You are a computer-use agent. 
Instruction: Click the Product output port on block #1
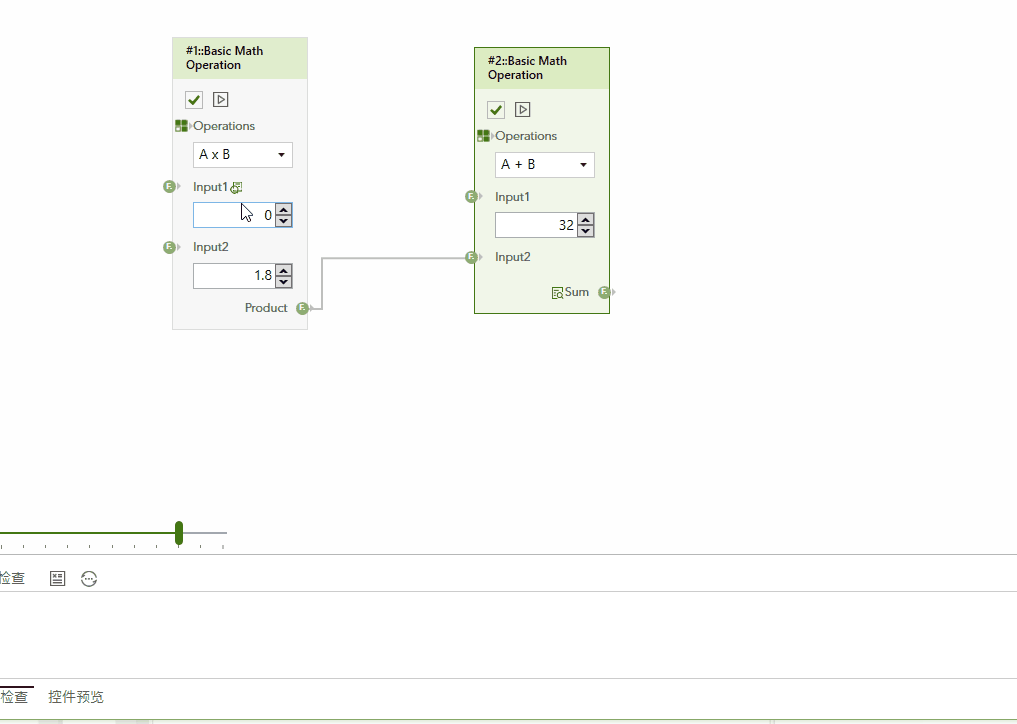(x=303, y=308)
